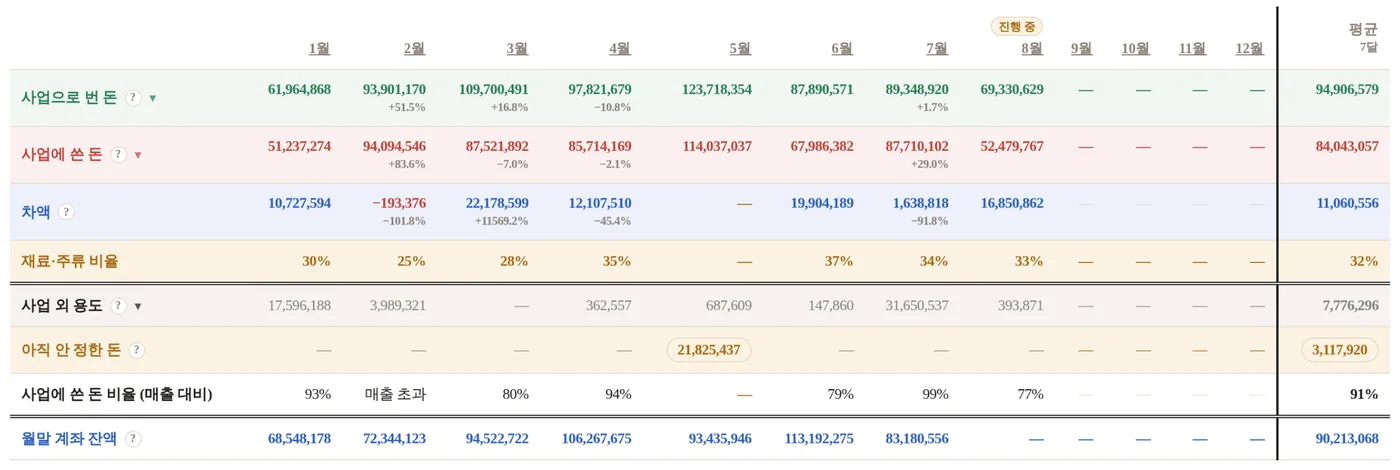Click the 99% spending ratio cell

point(935,395)
